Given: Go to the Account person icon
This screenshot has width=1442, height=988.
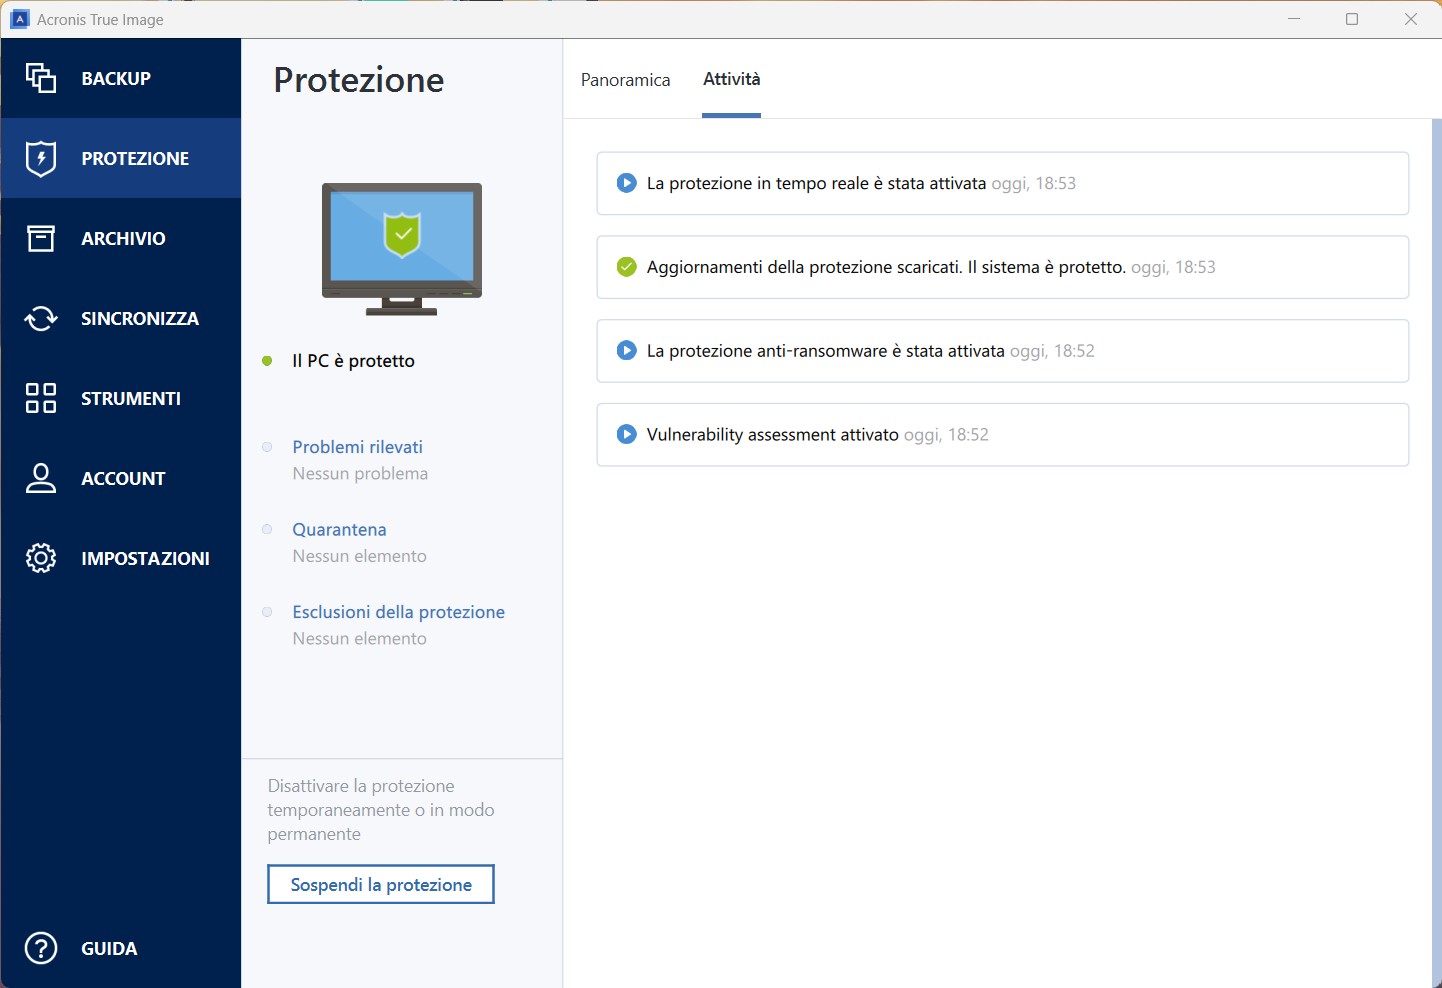Looking at the screenshot, I should [41, 478].
